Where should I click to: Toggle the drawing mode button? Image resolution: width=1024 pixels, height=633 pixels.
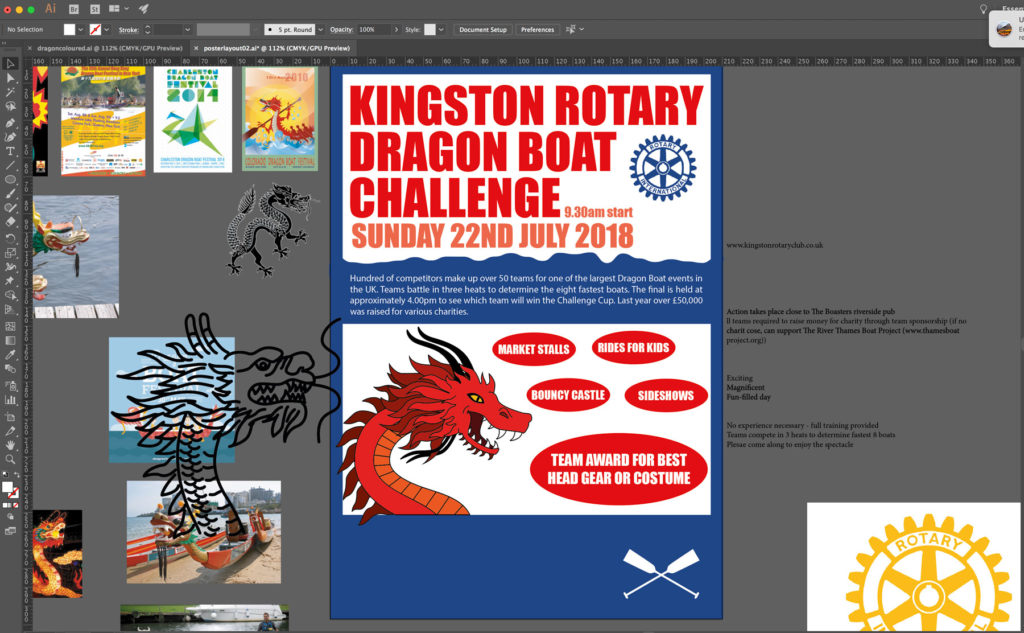point(10,517)
